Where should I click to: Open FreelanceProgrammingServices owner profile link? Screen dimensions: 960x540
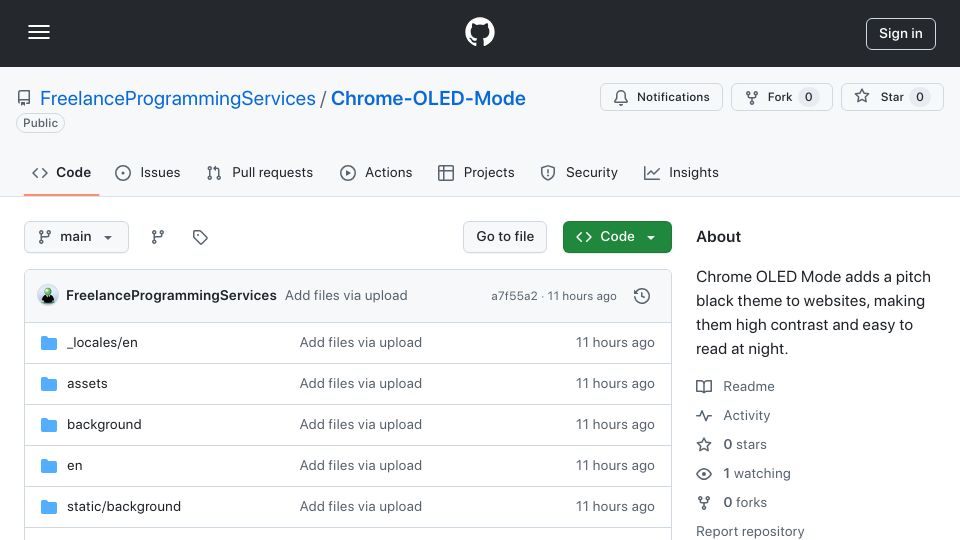(x=178, y=99)
